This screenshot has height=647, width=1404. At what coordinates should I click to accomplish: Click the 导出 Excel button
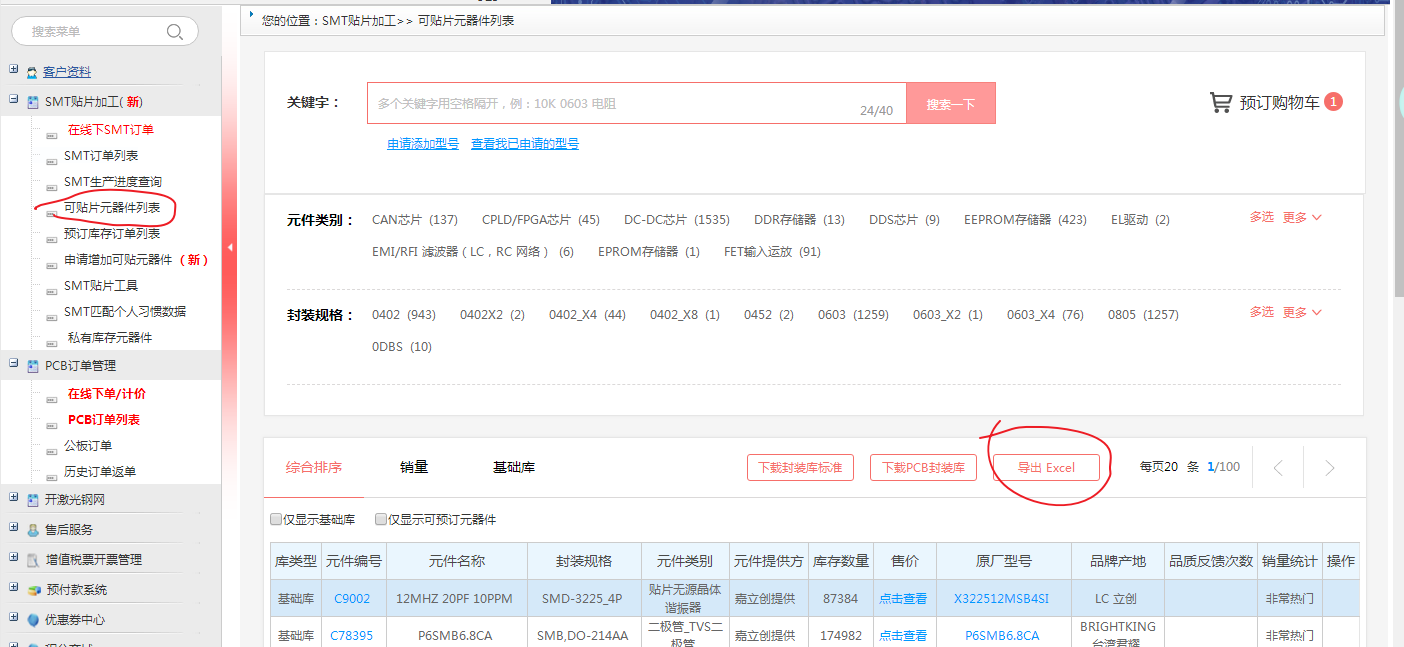[x=1046, y=468]
